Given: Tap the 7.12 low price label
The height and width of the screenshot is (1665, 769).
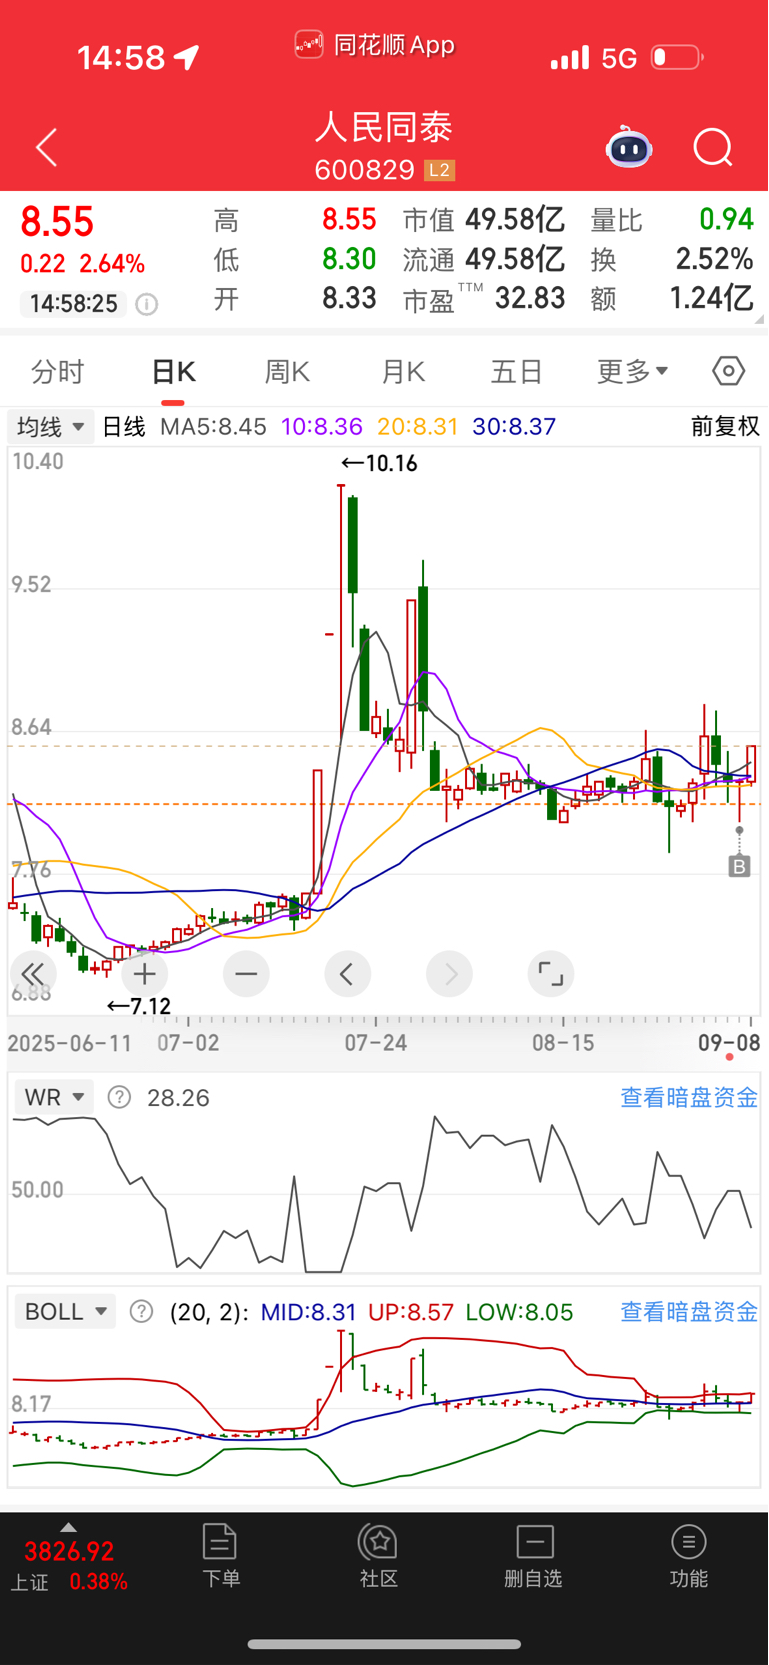Looking at the screenshot, I should [x=139, y=1006].
